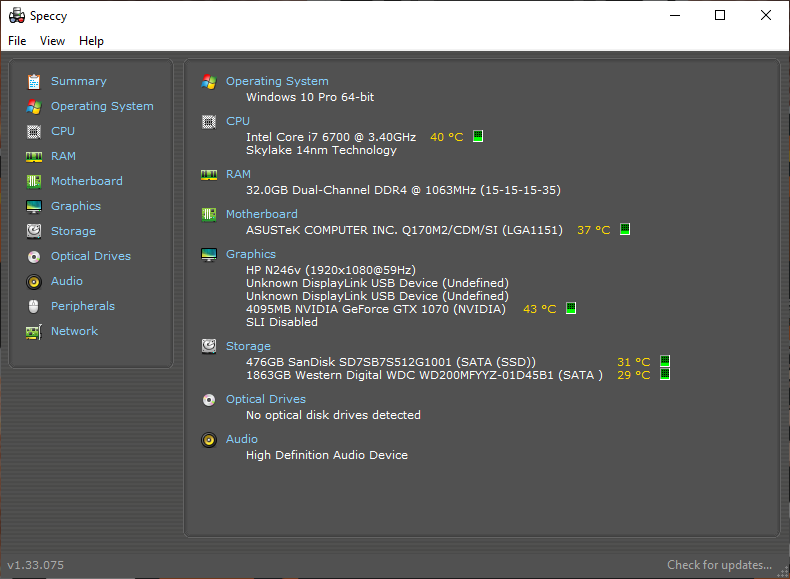Image resolution: width=790 pixels, height=579 pixels.
Task: Click the SanDisk SSD temperature indicator
Action: coord(665,361)
